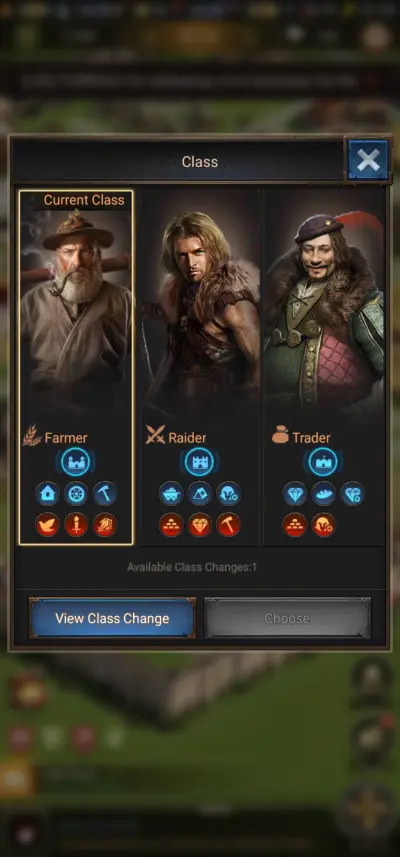Tap the Farmer blue wheel perk icon
Screen dimensions: 400x857
click(76, 494)
